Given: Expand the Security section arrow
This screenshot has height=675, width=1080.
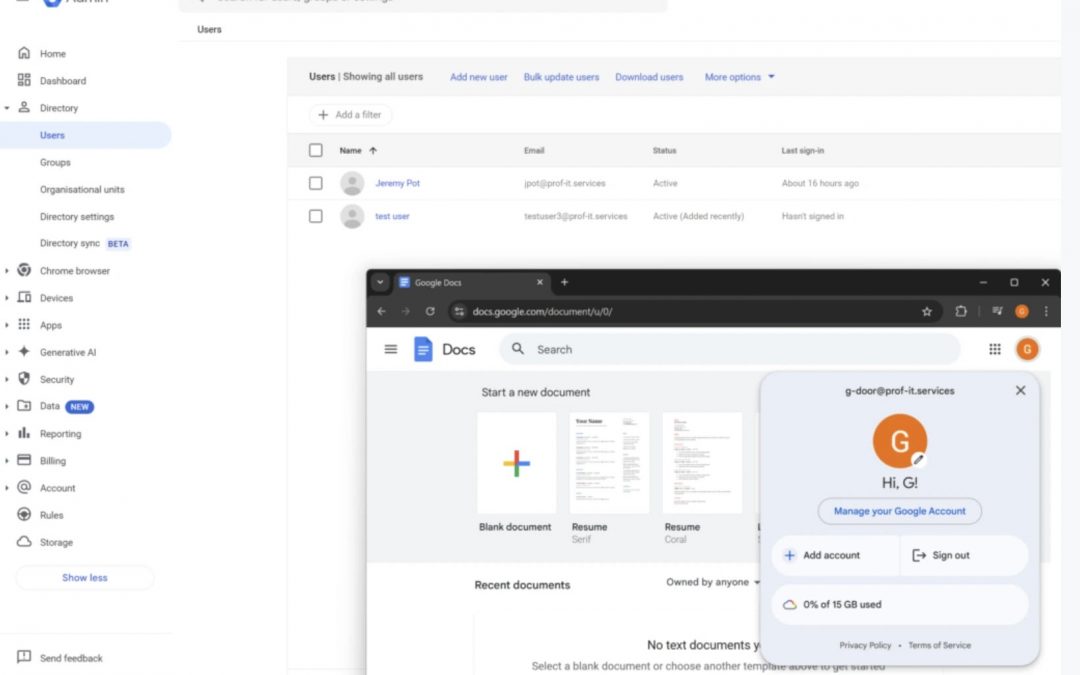Looking at the screenshot, I should point(7,380).
